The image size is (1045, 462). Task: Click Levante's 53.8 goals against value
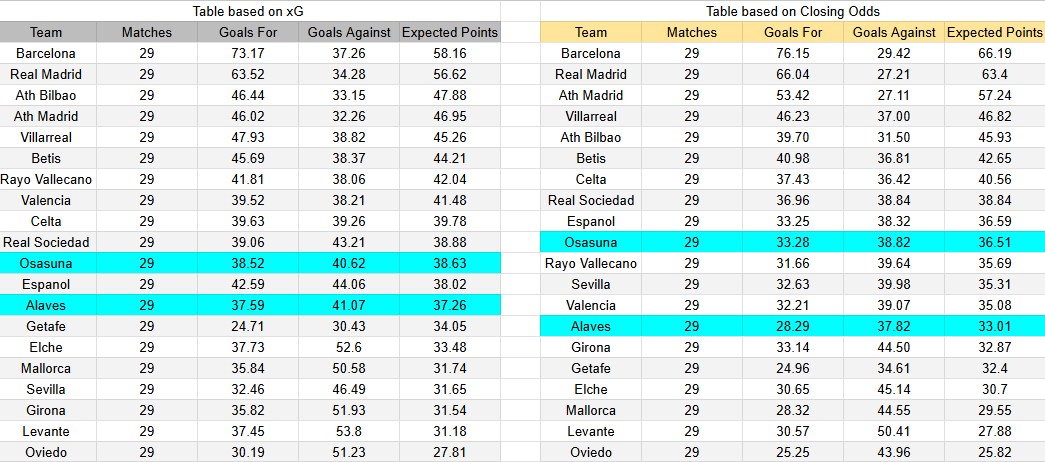[x=349, y=431]
